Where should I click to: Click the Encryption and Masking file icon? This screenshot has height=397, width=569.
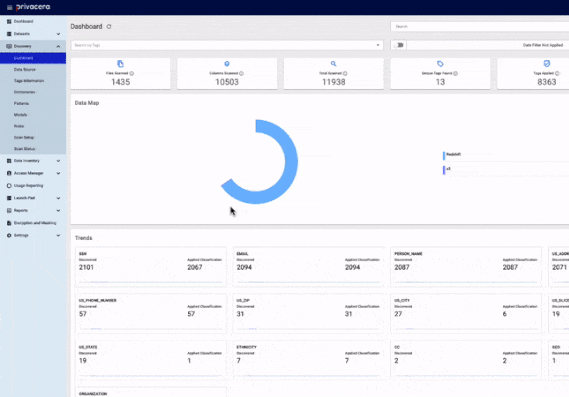[9, 223]
